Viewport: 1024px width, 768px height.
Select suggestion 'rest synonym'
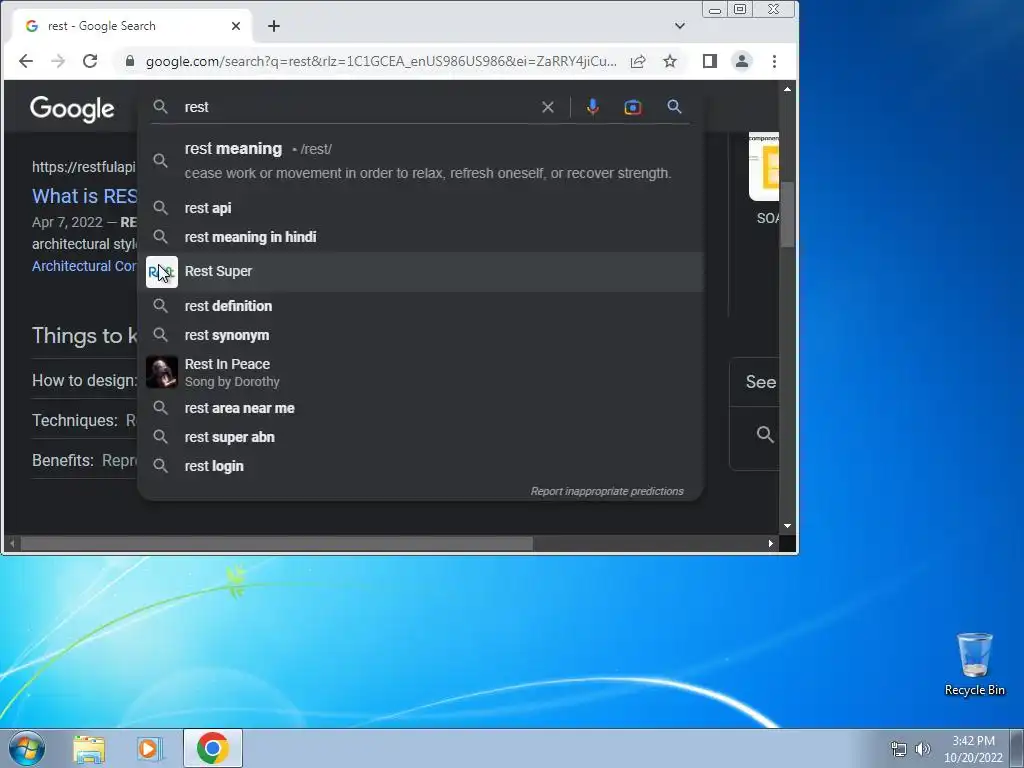click(x=421, y=335)
